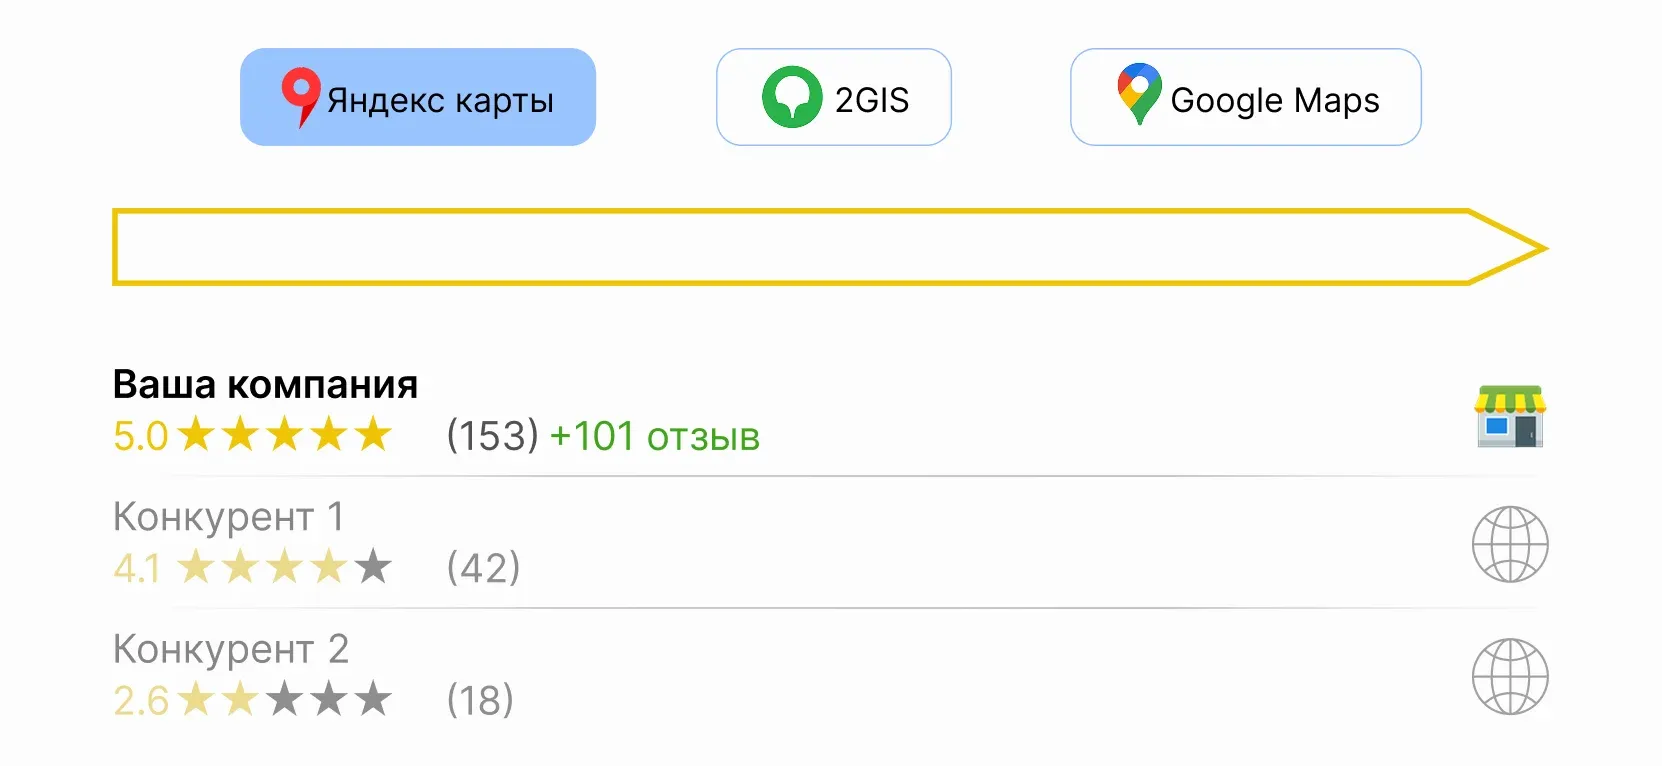Screen dimensions: 1662x766
Task: Open the +101 отзыв reviews link
Action: pos(655,436)
